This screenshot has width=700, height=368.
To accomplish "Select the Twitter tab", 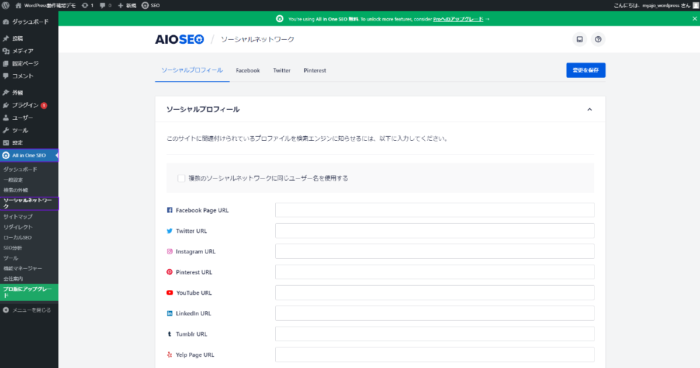I will [282, 71].
